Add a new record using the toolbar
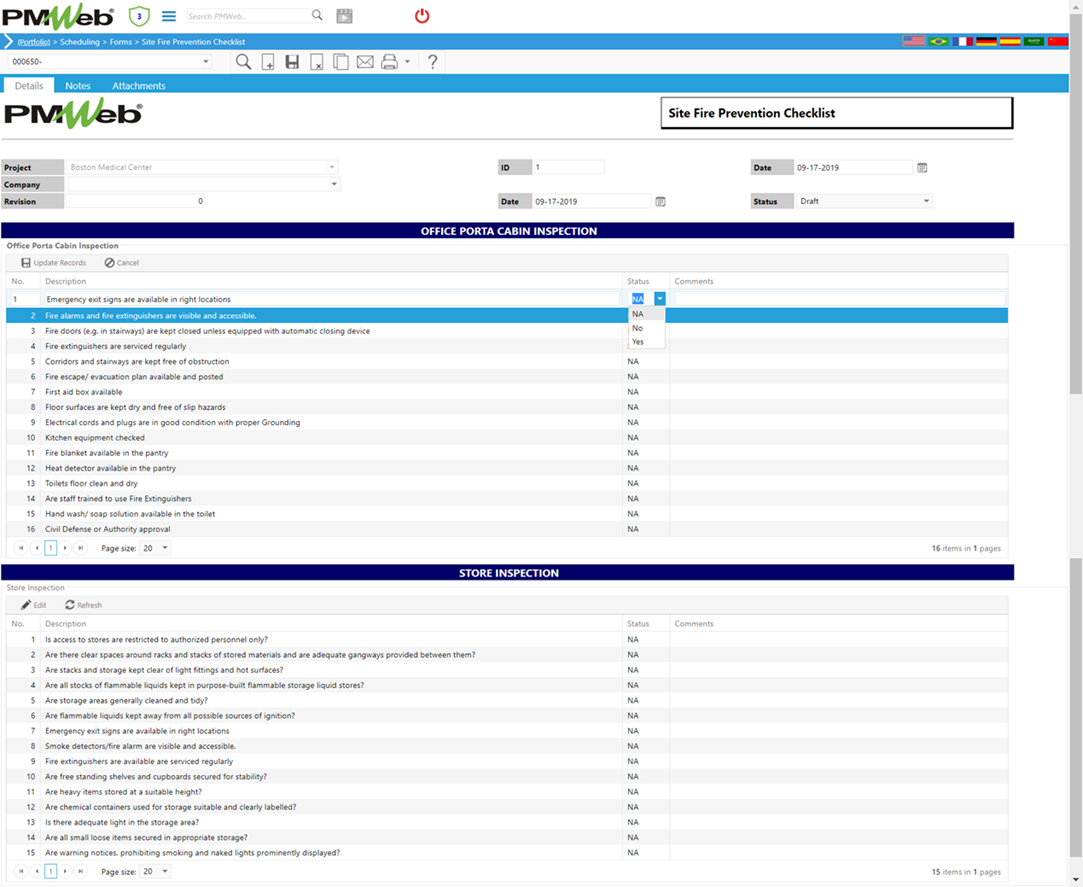Screen dimensions: 1083x887 tap(268, 62)
